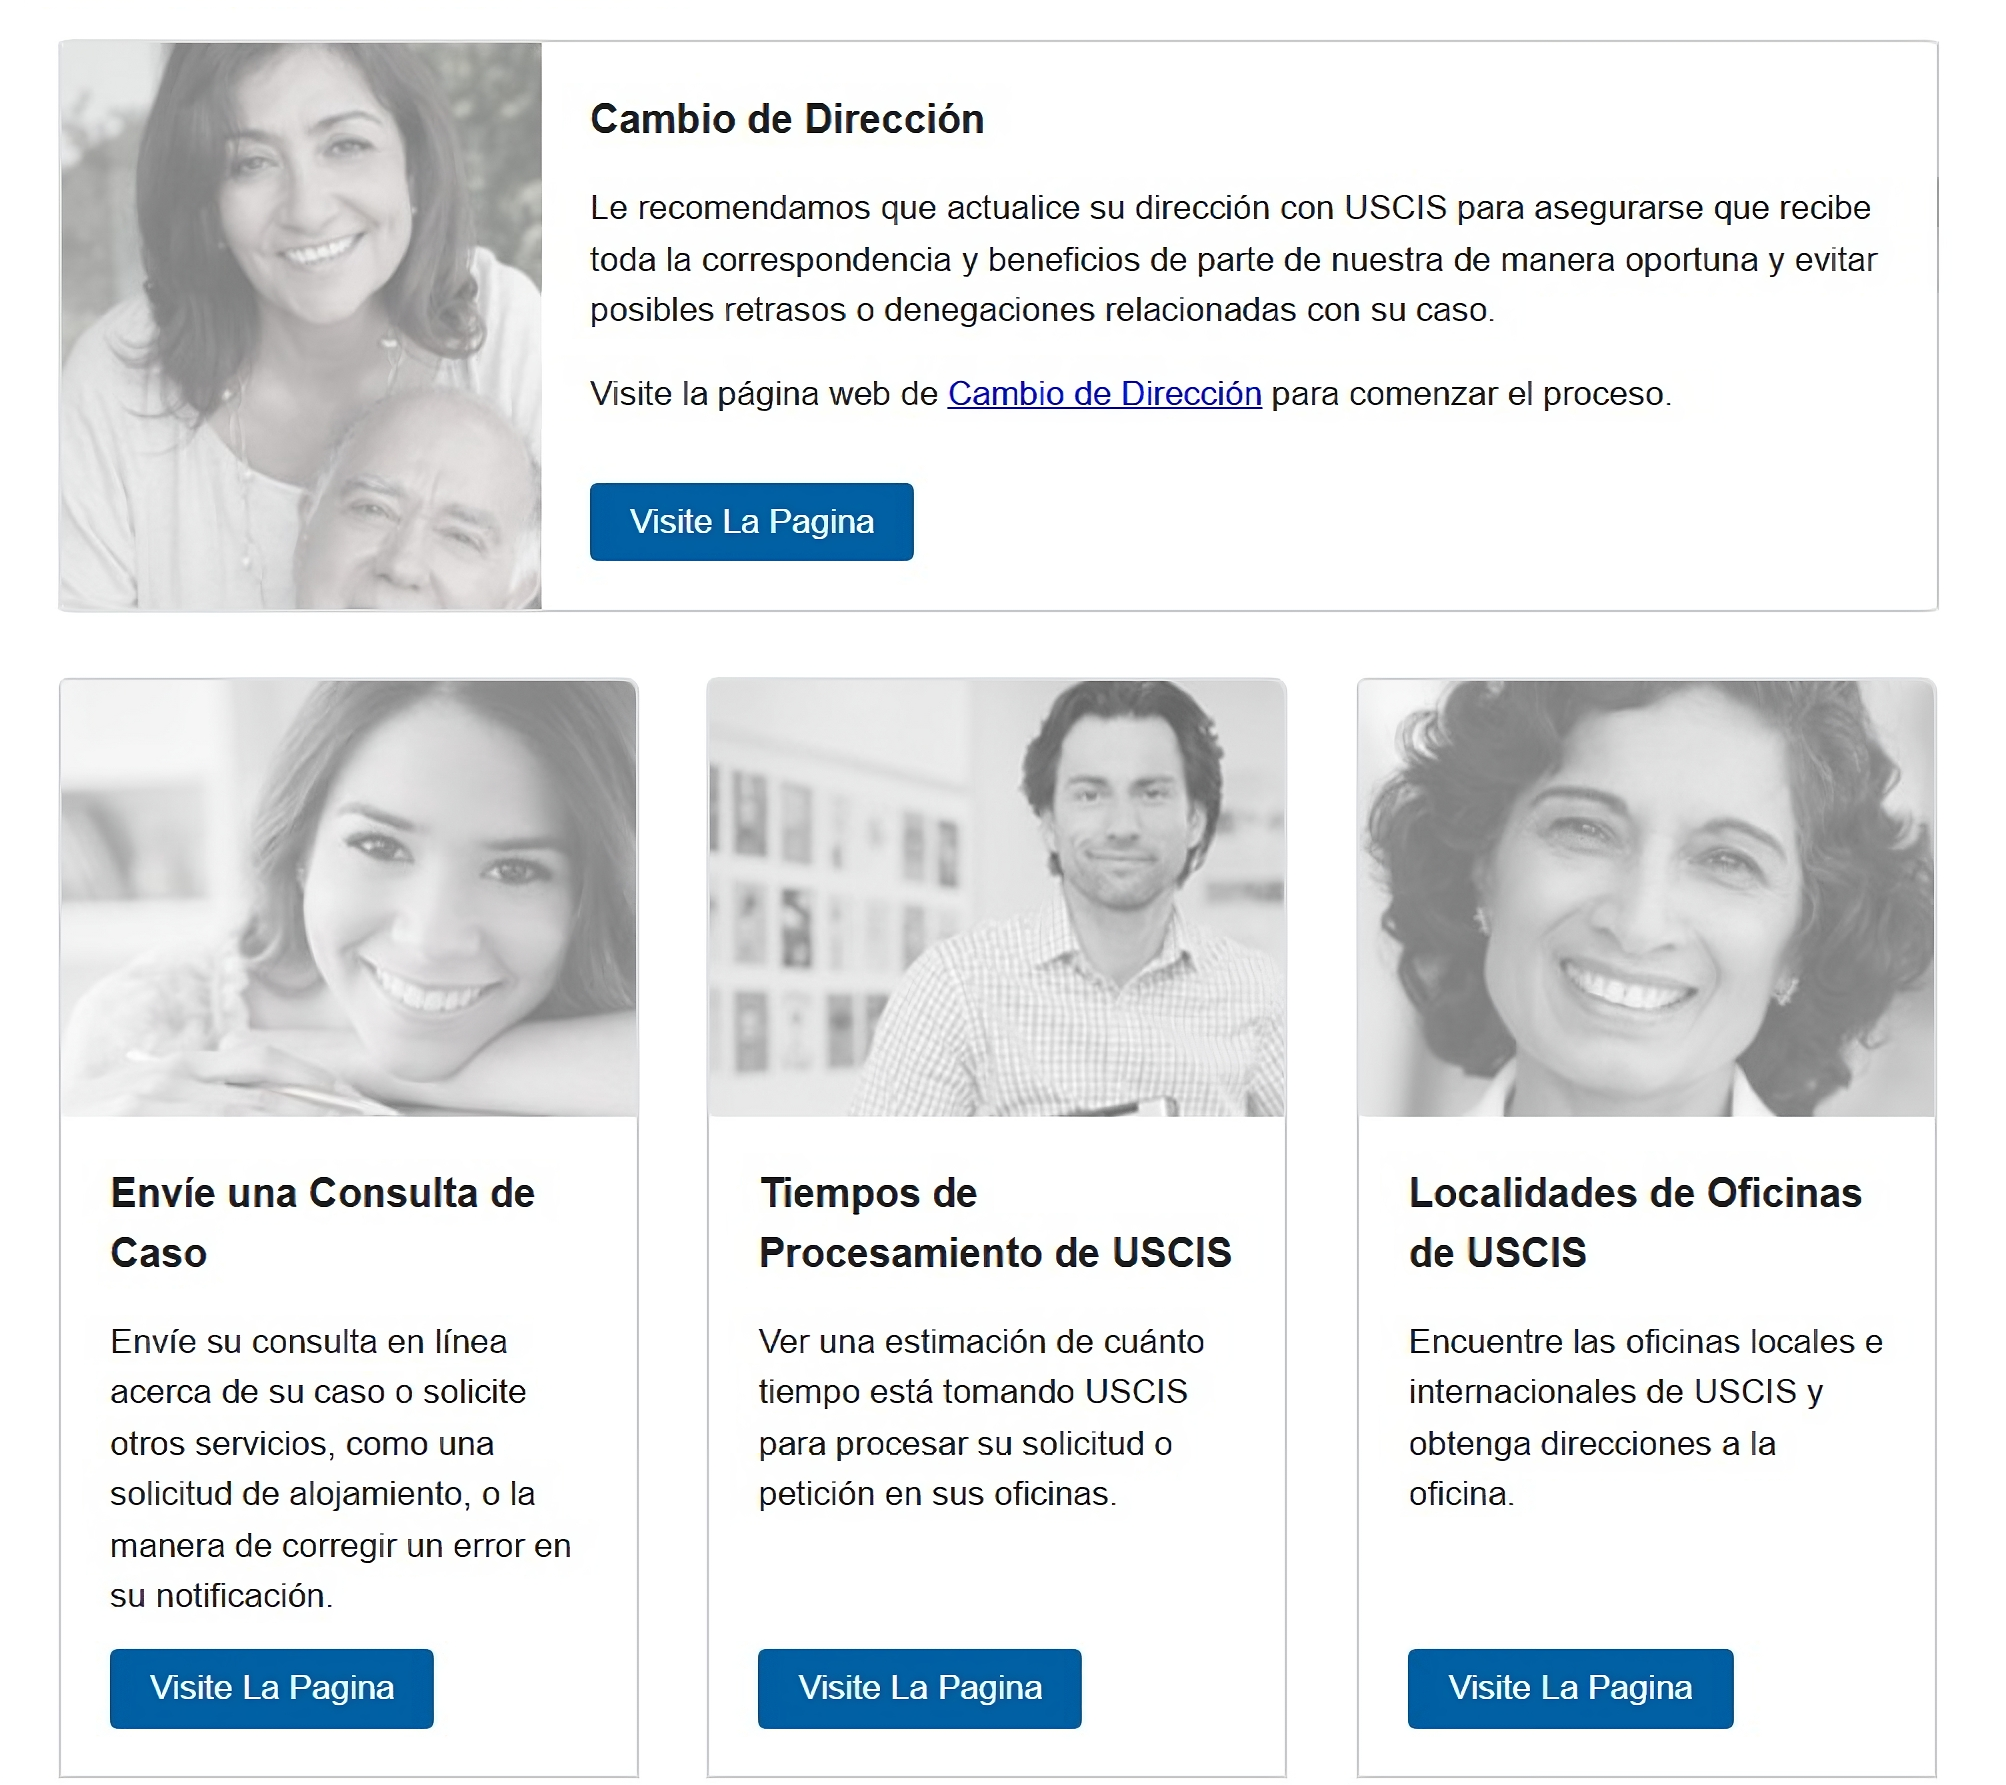2006x1785 pixels.
Task: Click the 'para comenzar el proceso' text
Action: pos(1471,394)
